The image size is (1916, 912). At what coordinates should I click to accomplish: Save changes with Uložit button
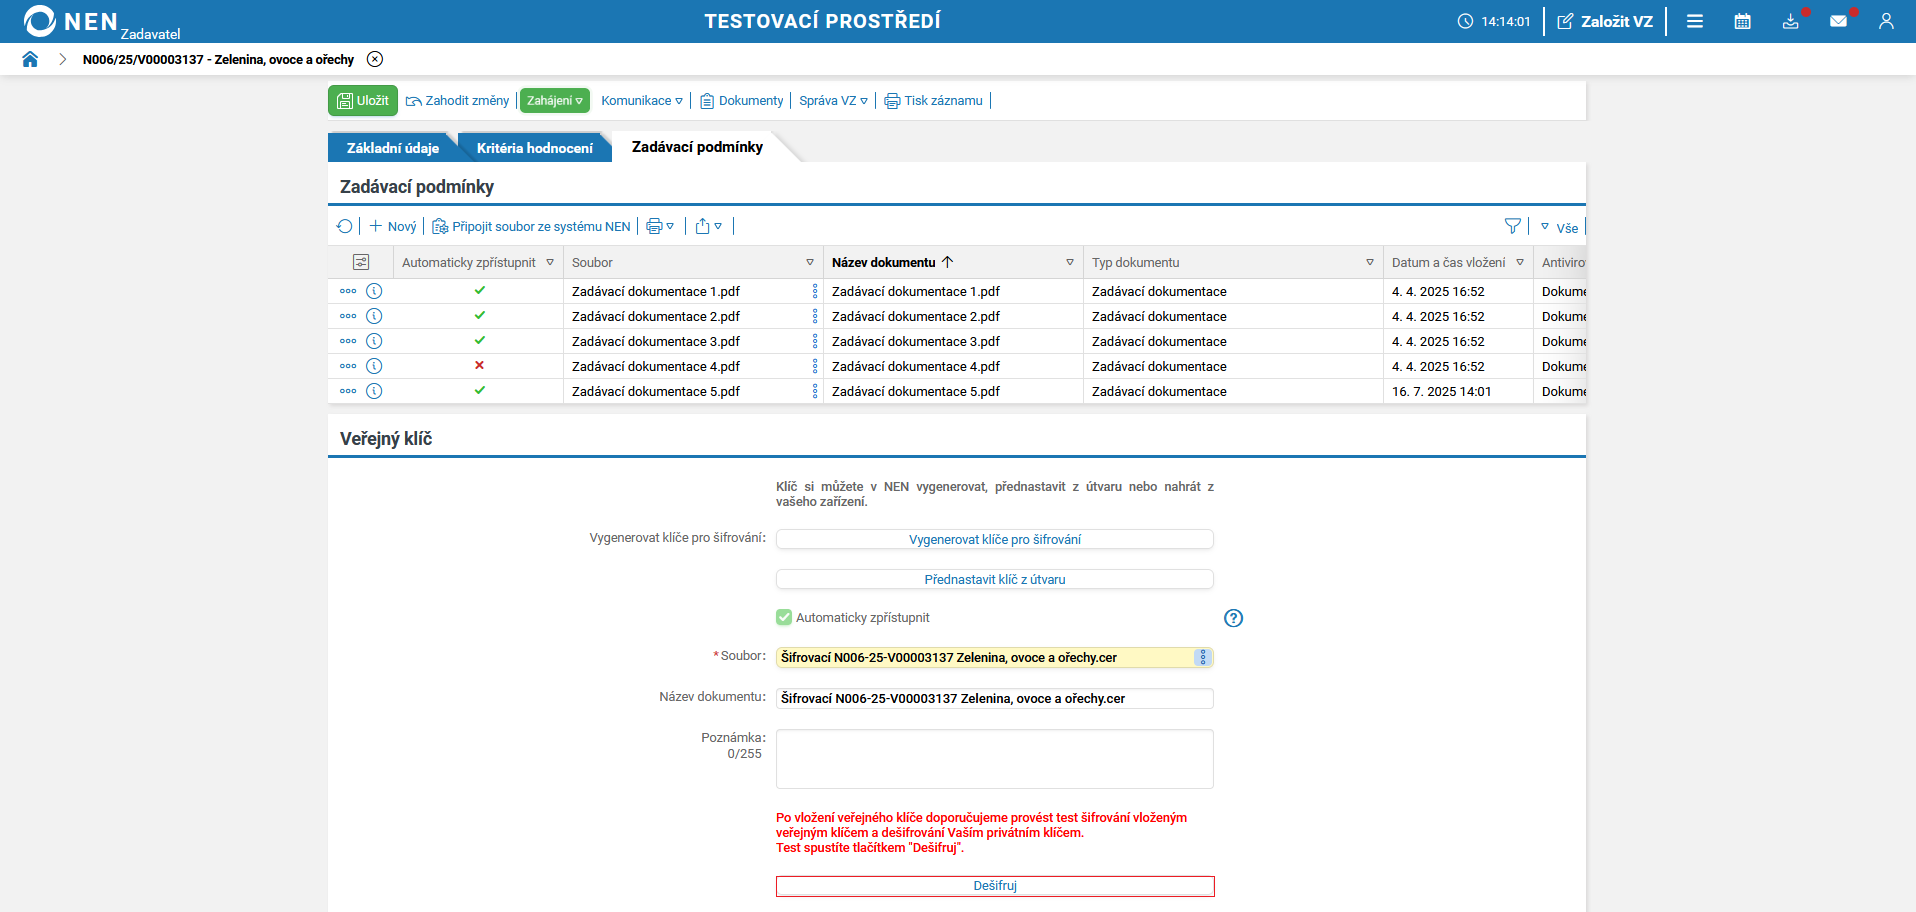[363, 101]
